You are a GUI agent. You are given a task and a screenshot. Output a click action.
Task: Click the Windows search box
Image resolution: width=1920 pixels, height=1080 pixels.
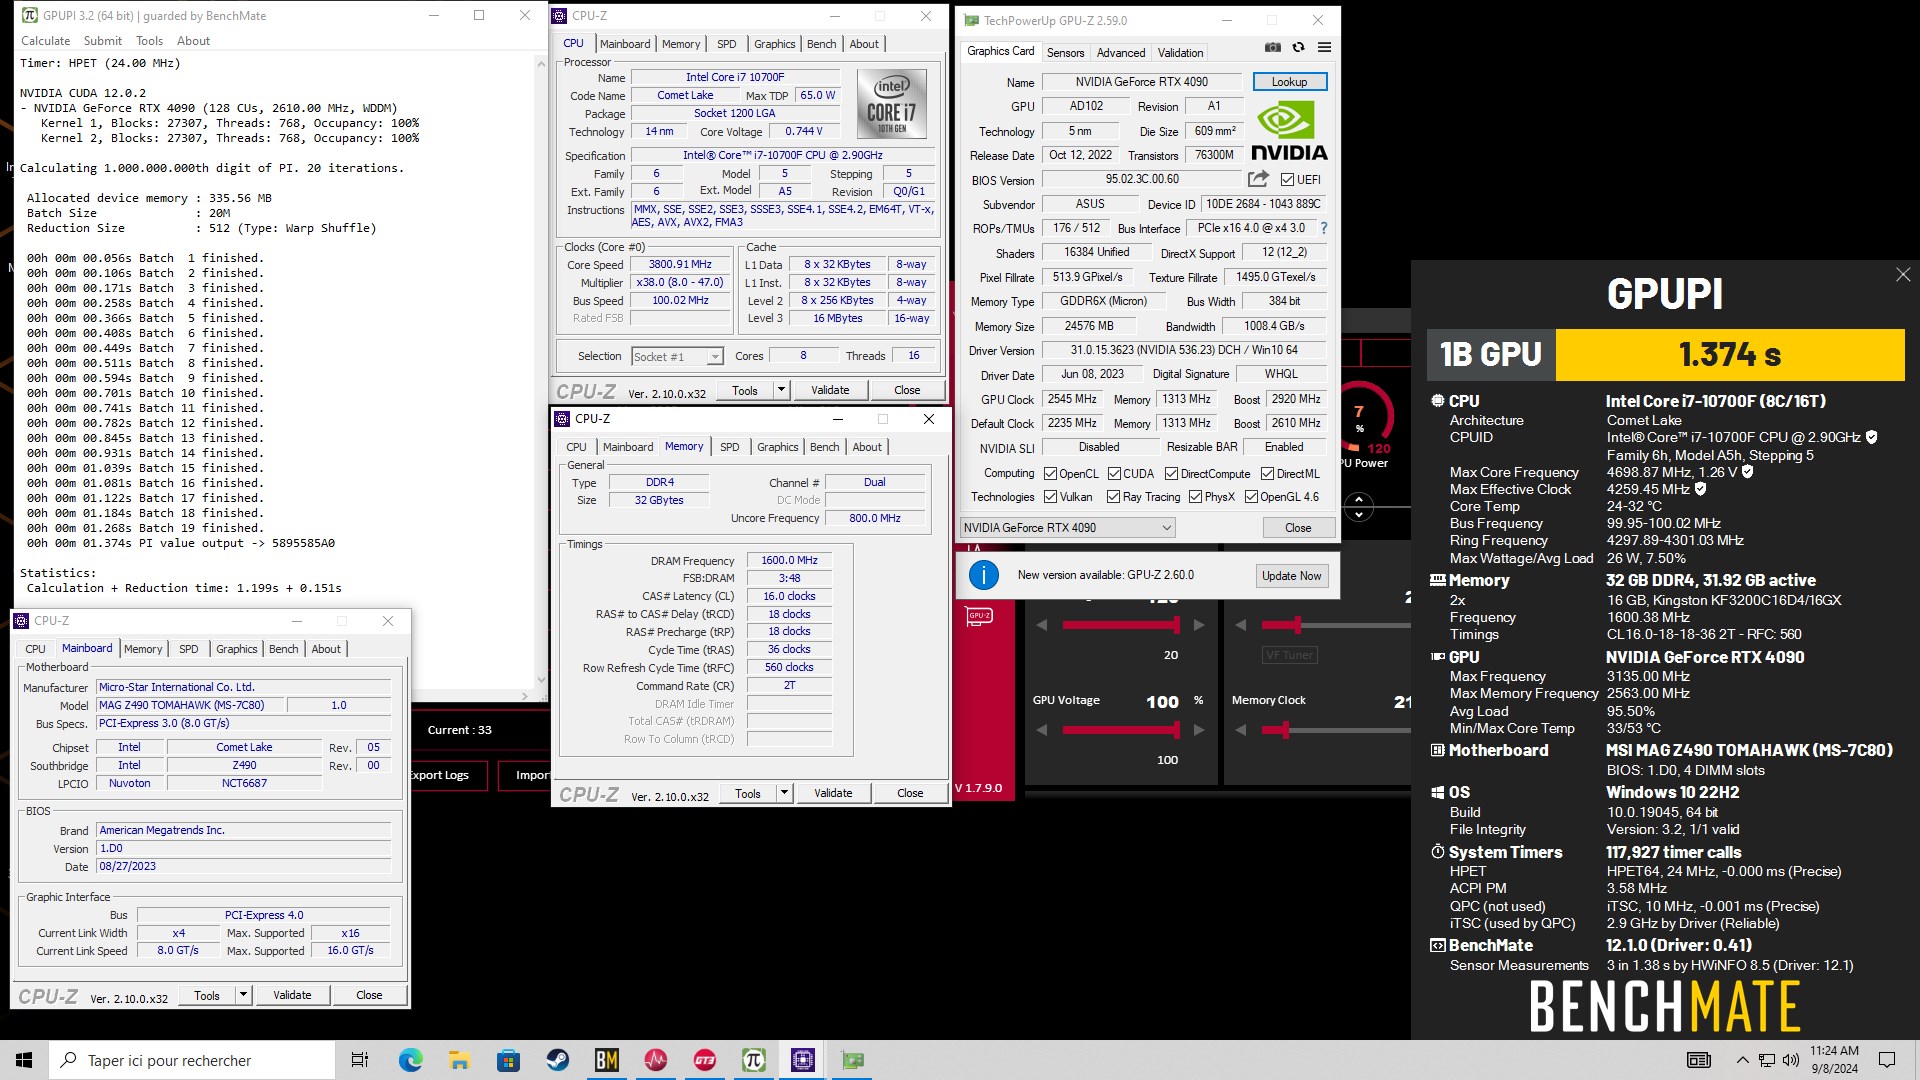coord(192,1060)
